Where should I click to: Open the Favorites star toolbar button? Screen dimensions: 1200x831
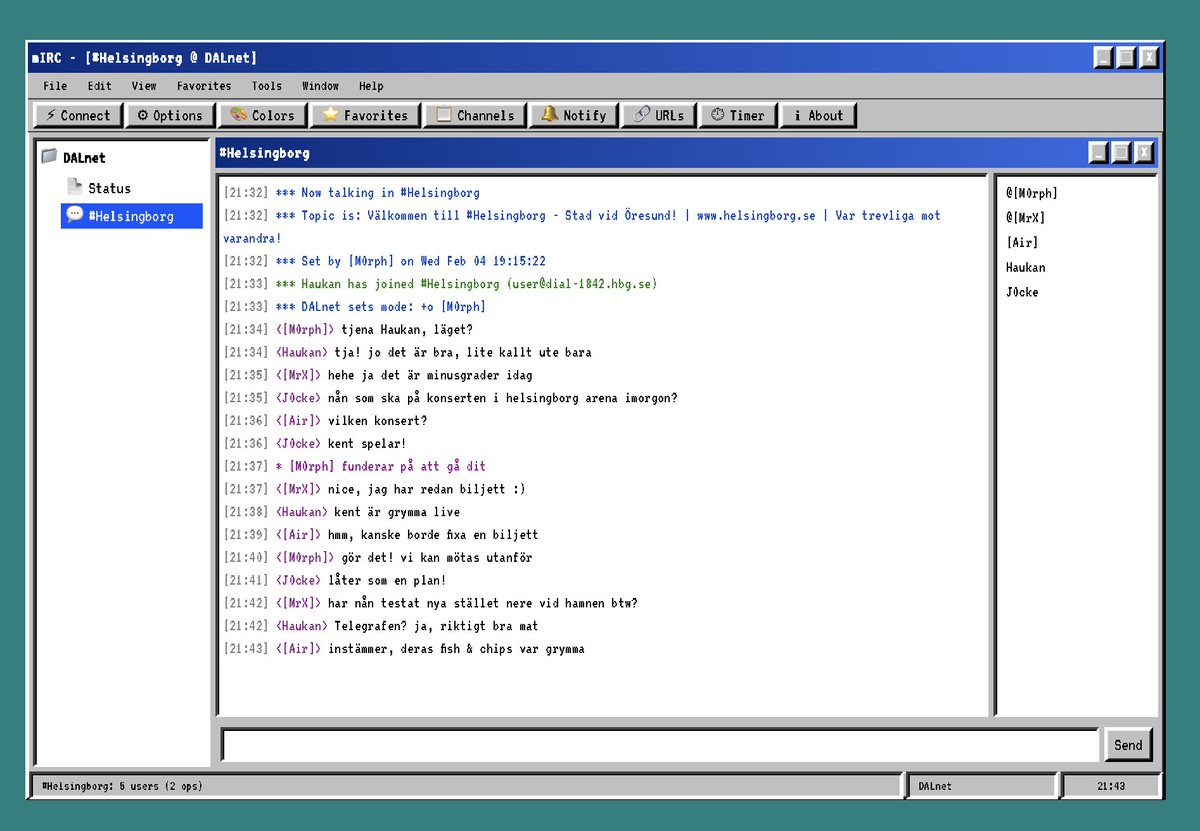coord(365,115)
